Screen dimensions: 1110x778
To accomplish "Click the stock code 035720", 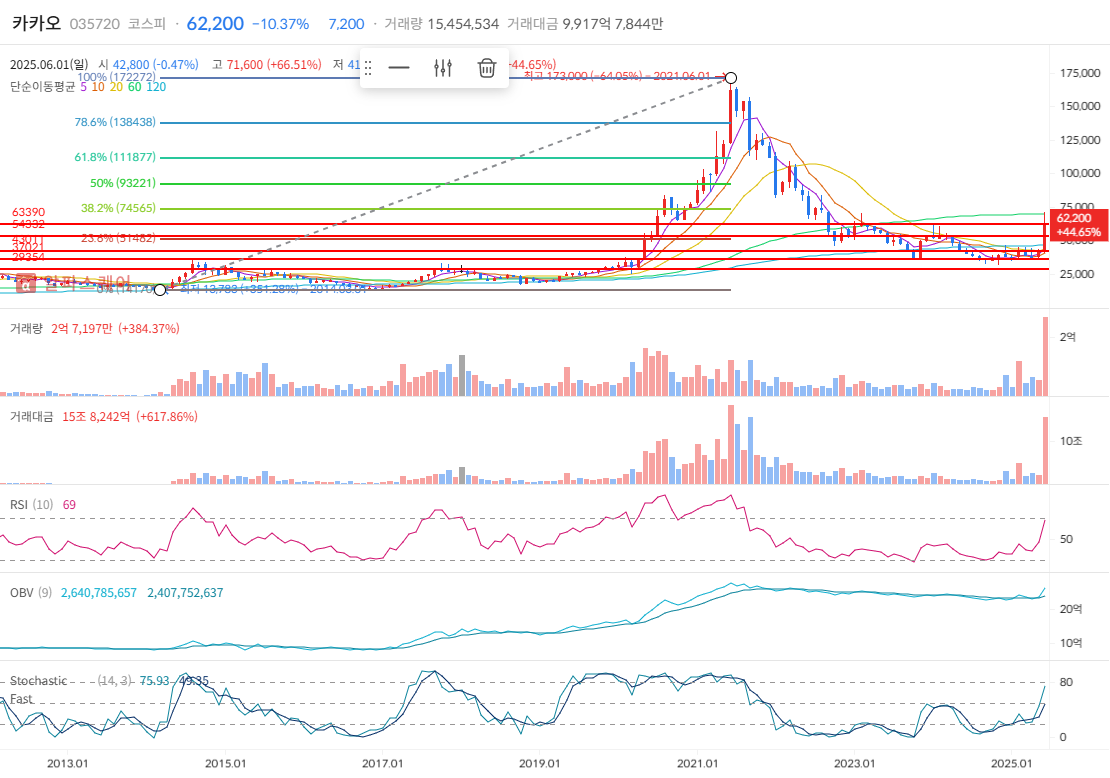I will (x=95, y=24).
